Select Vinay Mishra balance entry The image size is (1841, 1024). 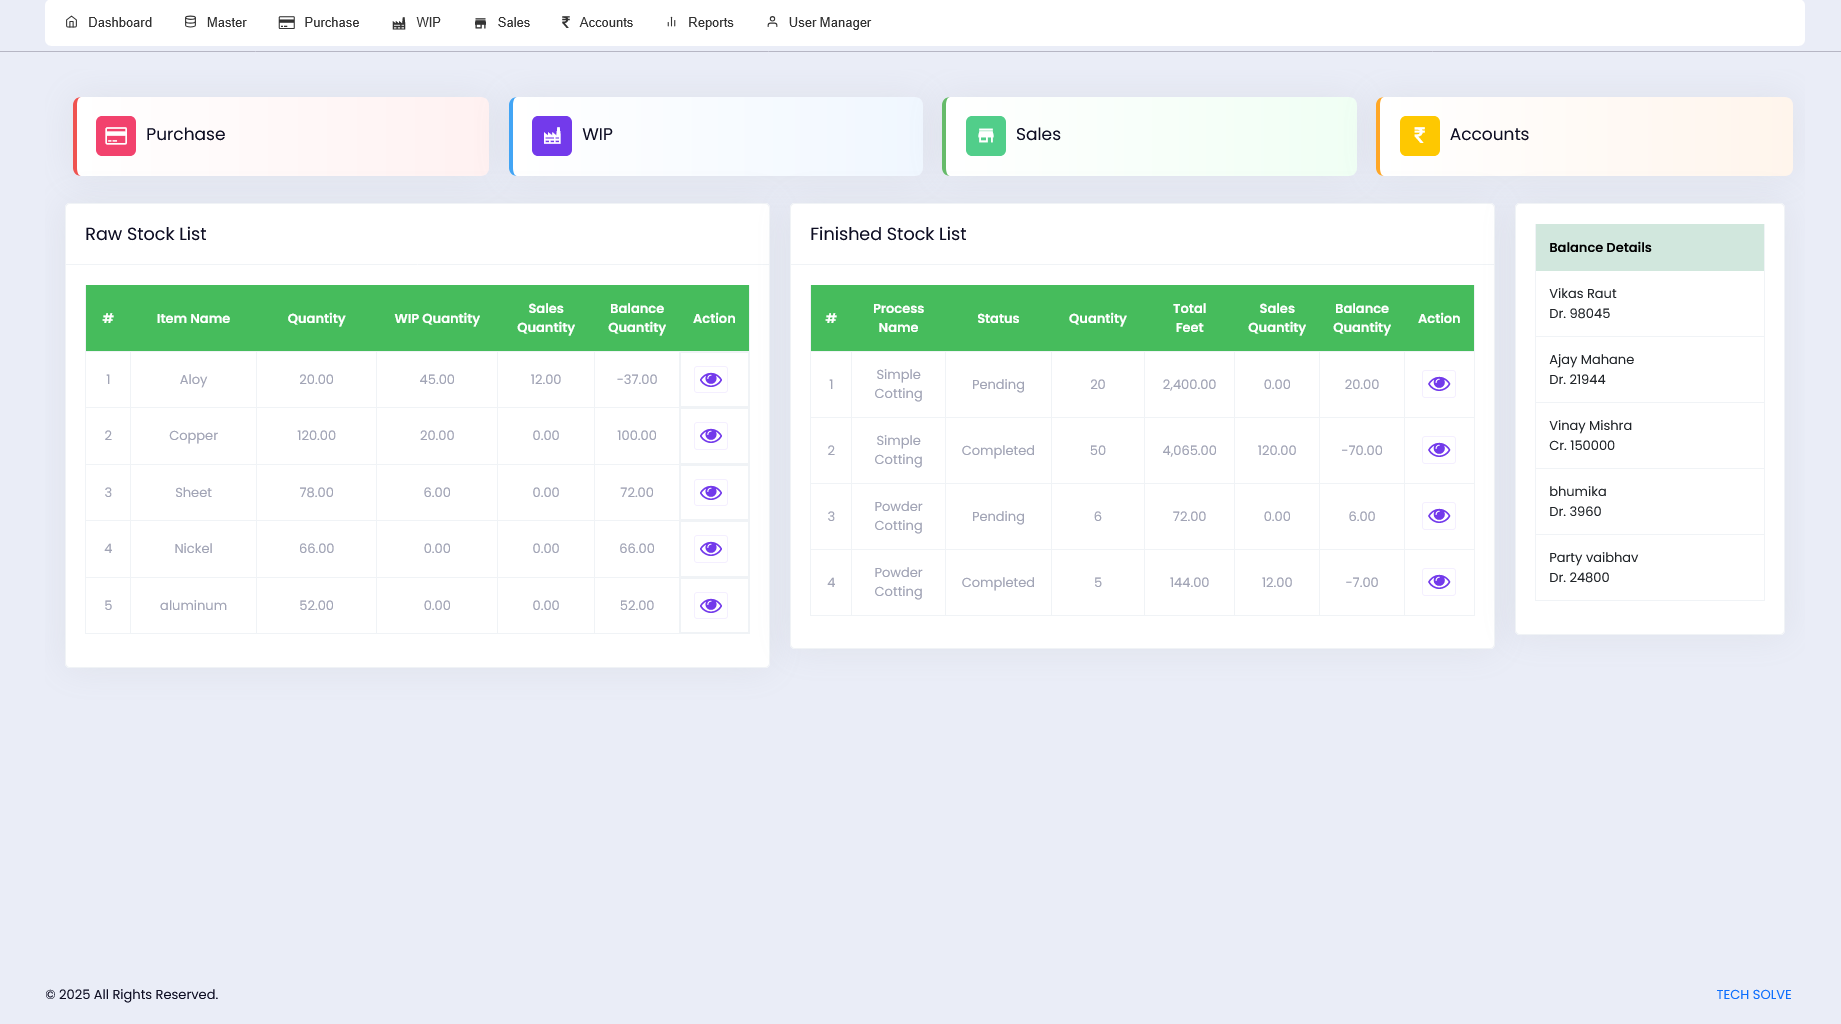(x=1649, y=435)
